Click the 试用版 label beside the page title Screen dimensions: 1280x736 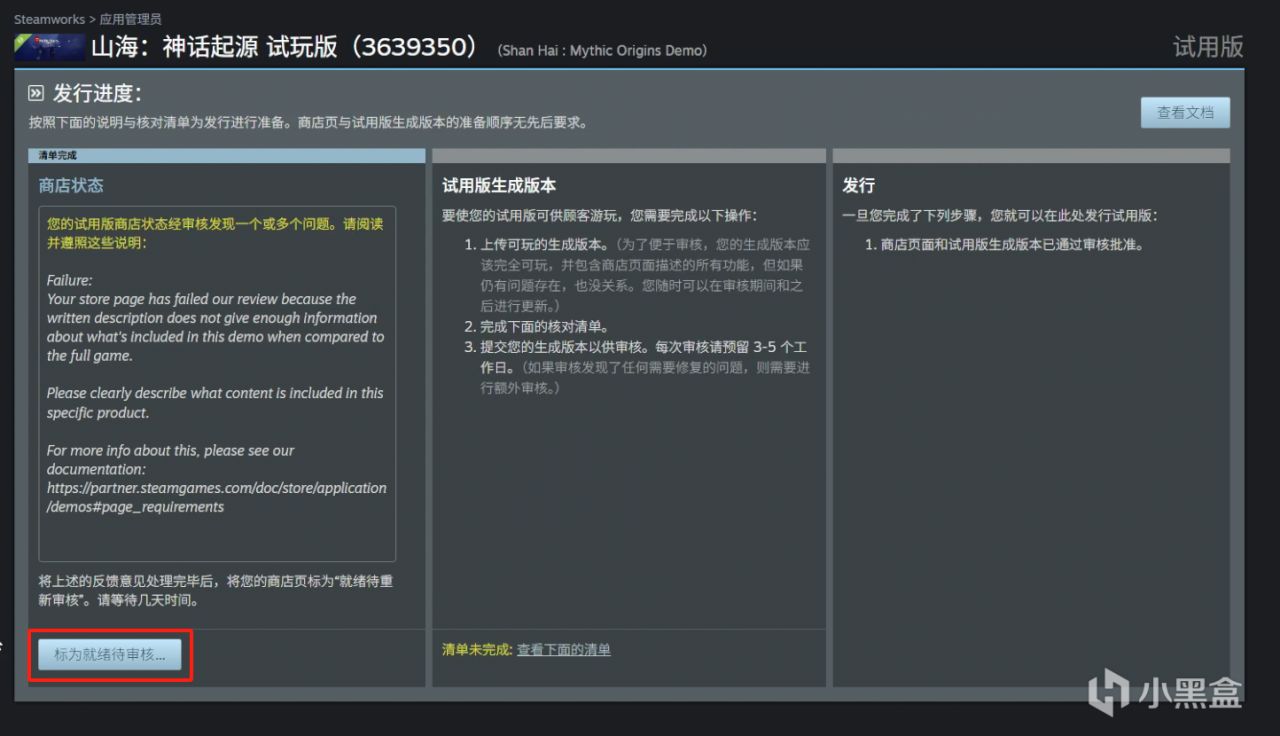(x=1208, y=47)
